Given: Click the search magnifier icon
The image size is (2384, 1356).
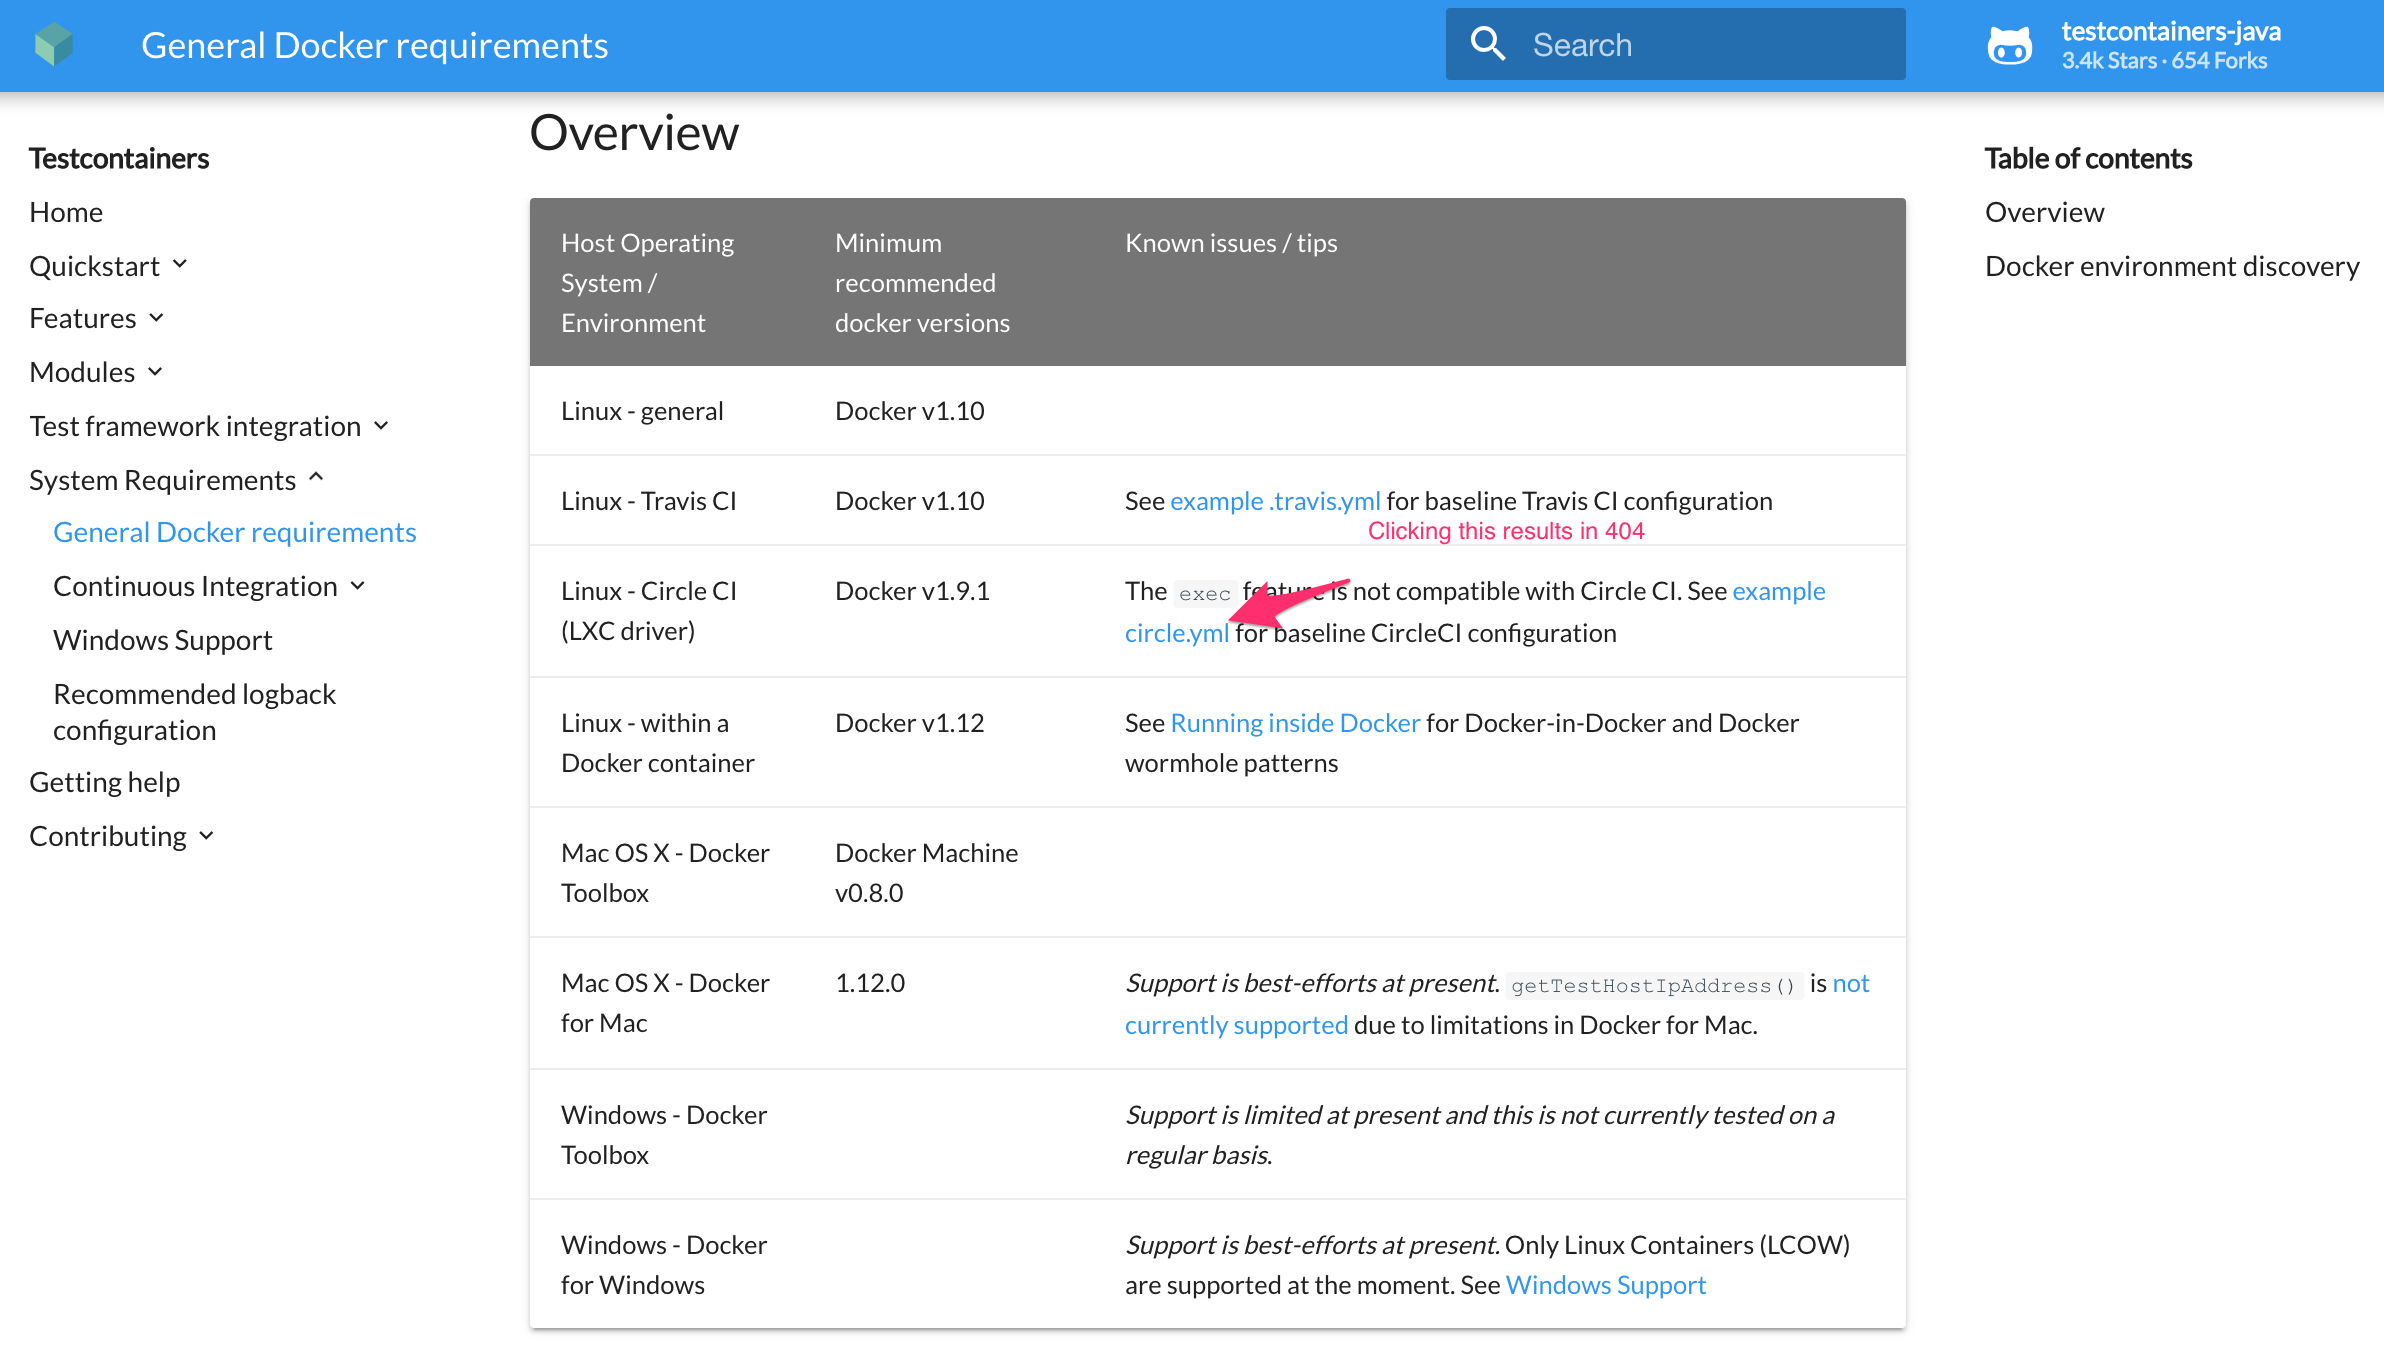Looking at the screenshot, I should click(x=1489, y=44).
